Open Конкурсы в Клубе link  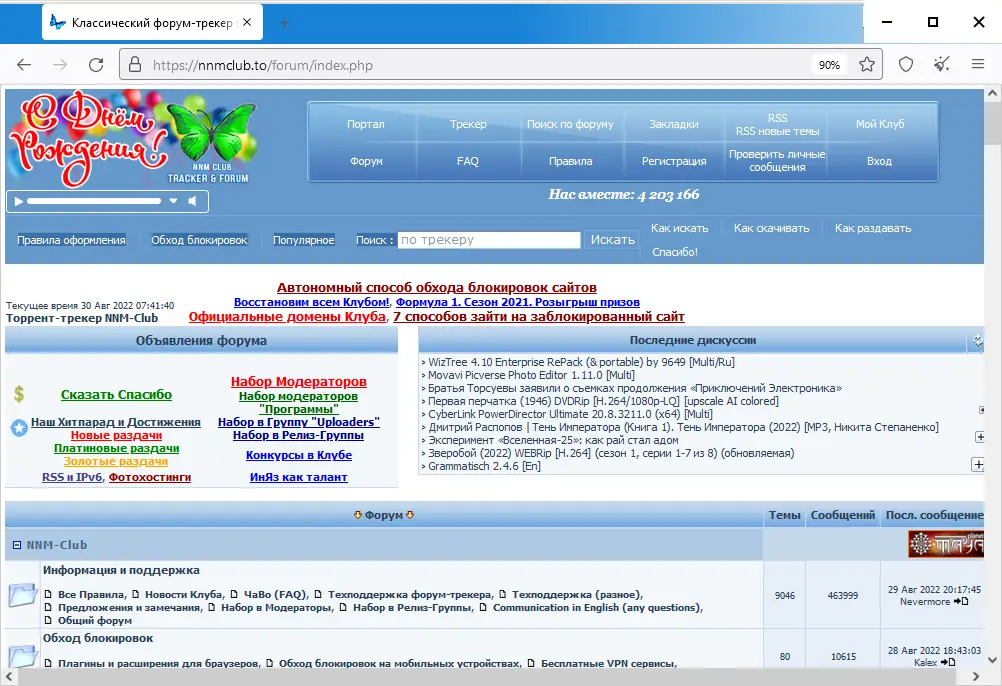click(298, 455)
